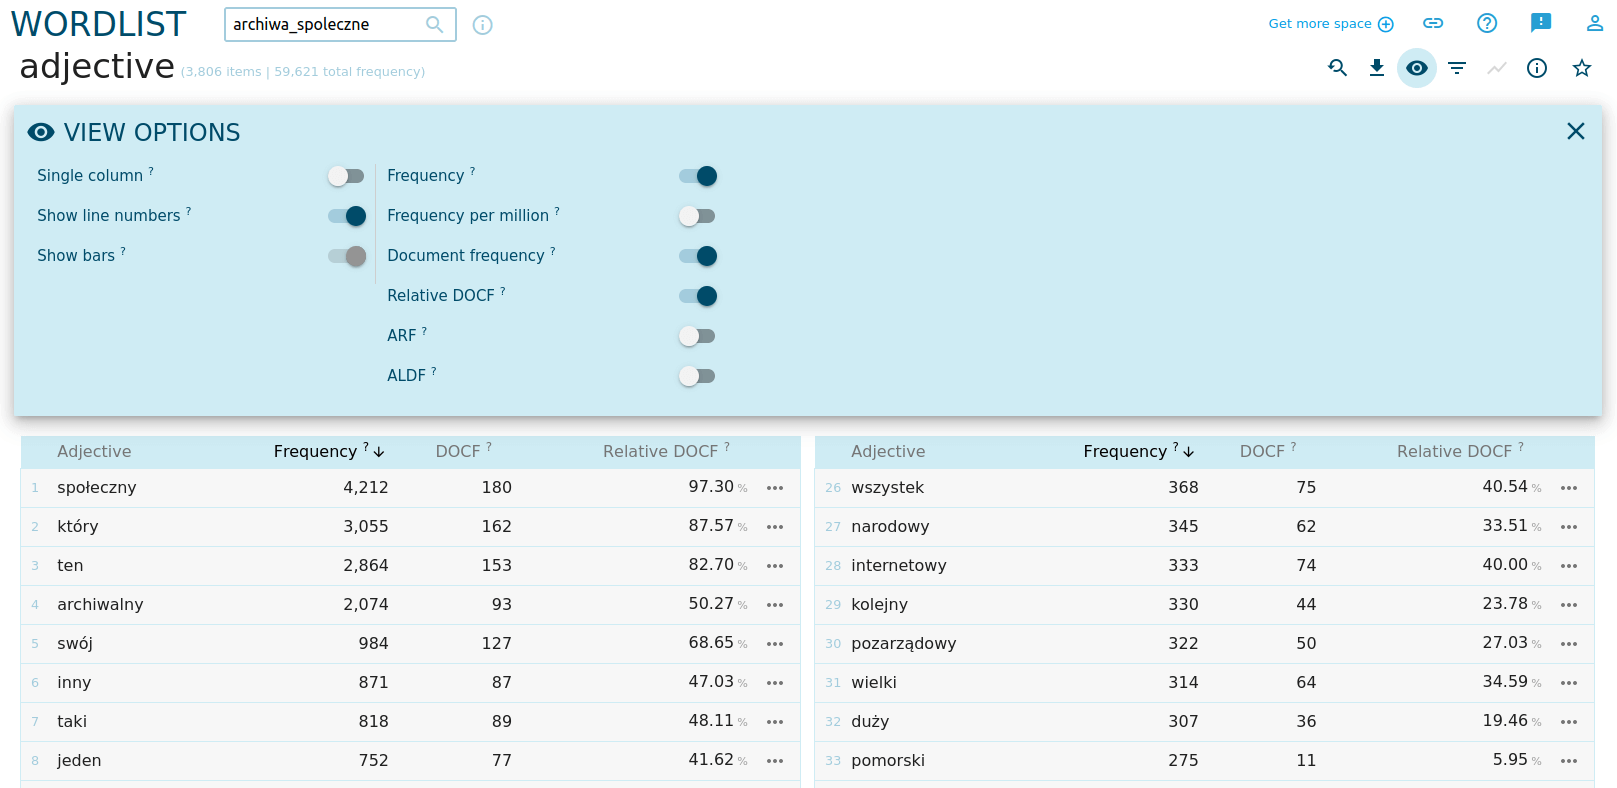Enable the ALDF switch
This screenshot has height=788, width=1617.
[x=697, y=376]
